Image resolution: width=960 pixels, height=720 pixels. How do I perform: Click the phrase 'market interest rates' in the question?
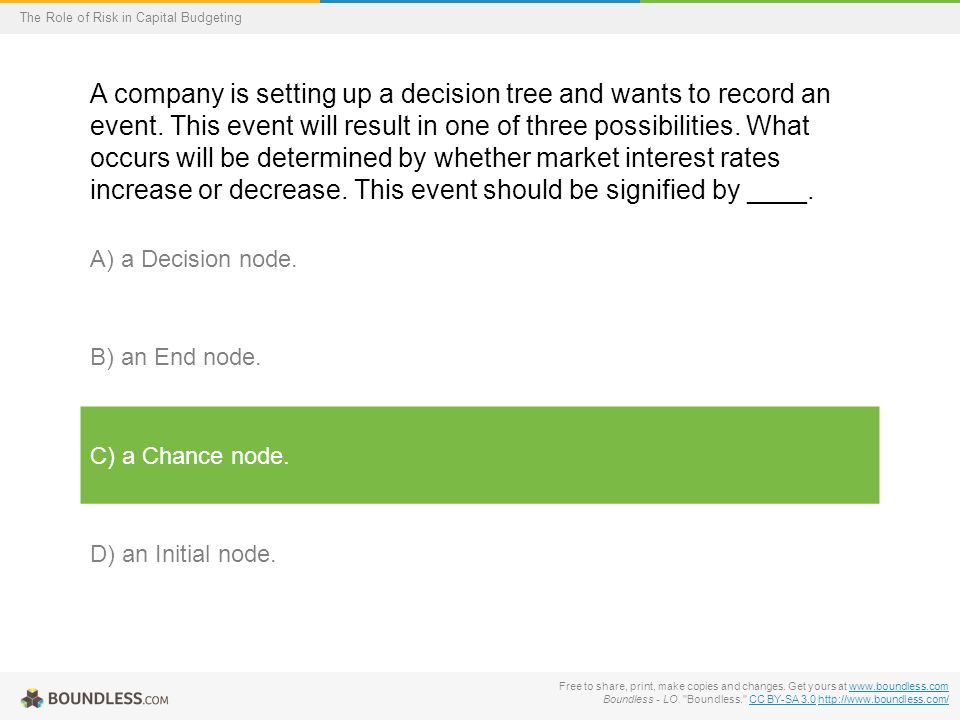tap(658, 157)
